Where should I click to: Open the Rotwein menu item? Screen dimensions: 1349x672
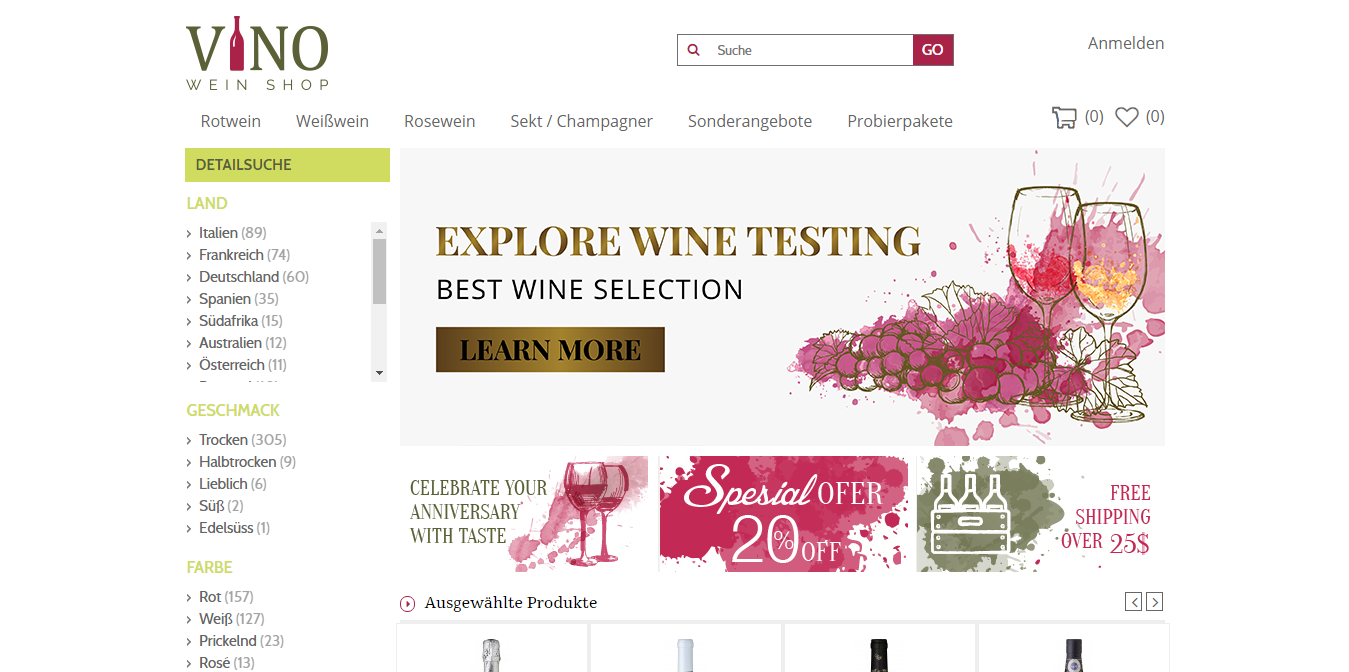pyautogui.click(x=230, y=120)
